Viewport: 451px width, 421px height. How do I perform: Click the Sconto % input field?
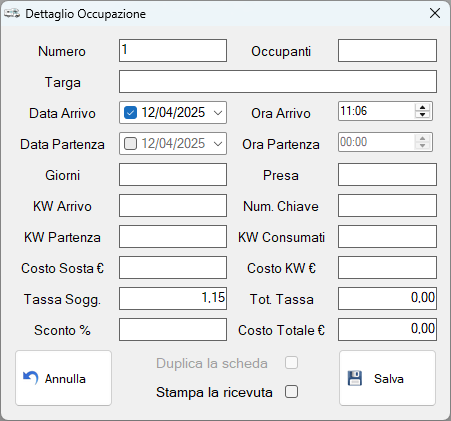point(173,330)
